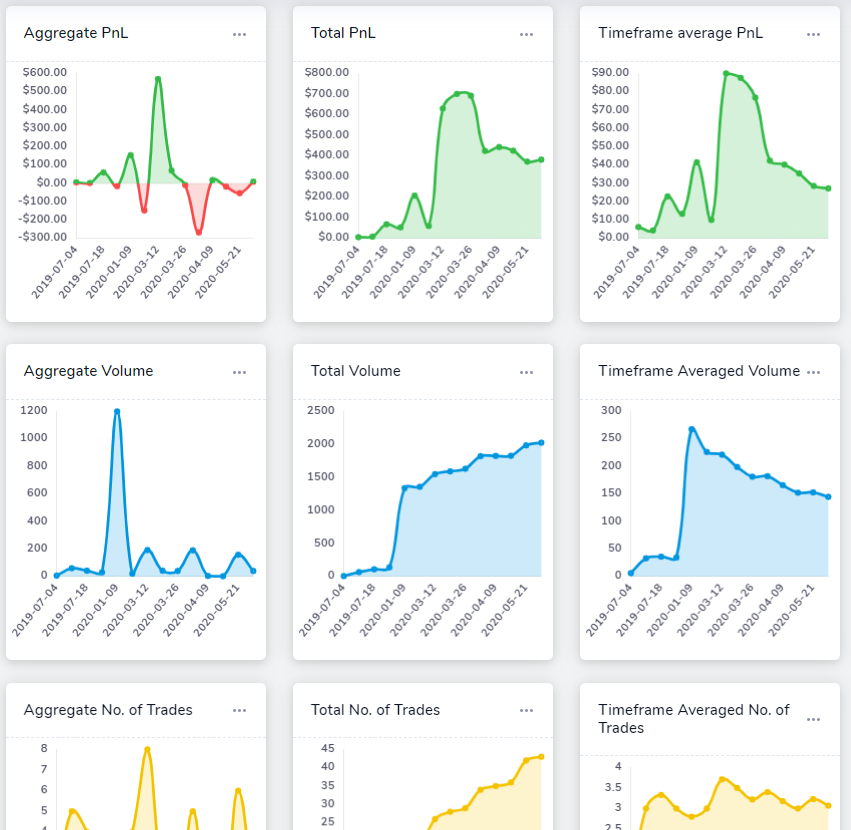This screenshot has height=830, width=851.
Task: Click the Total Volume card title
Action: point(355,371)
